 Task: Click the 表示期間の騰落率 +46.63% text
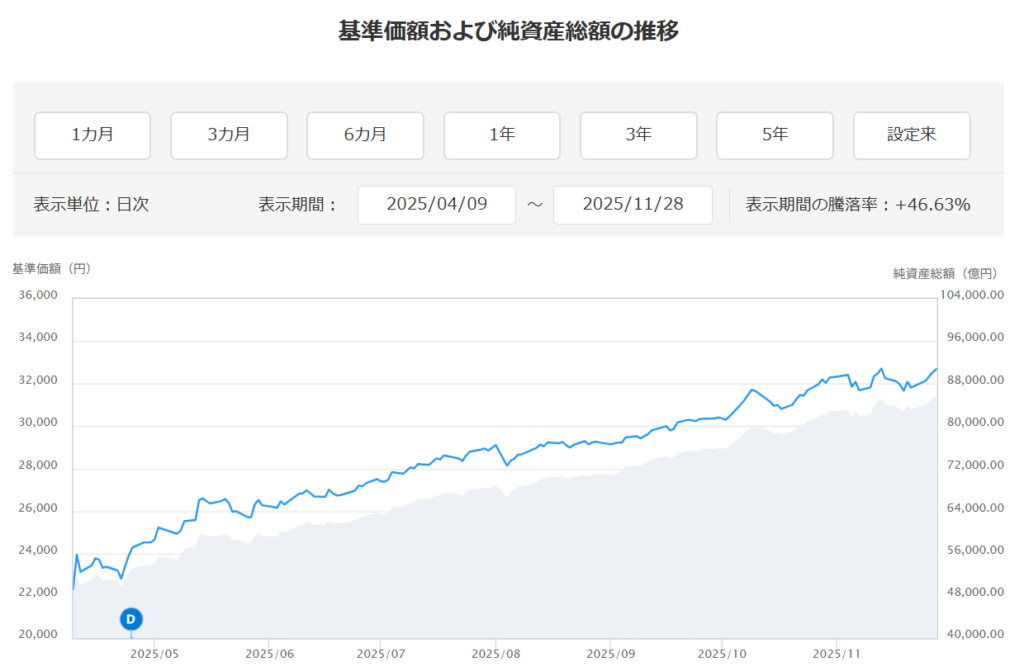[x=858, y=205]
